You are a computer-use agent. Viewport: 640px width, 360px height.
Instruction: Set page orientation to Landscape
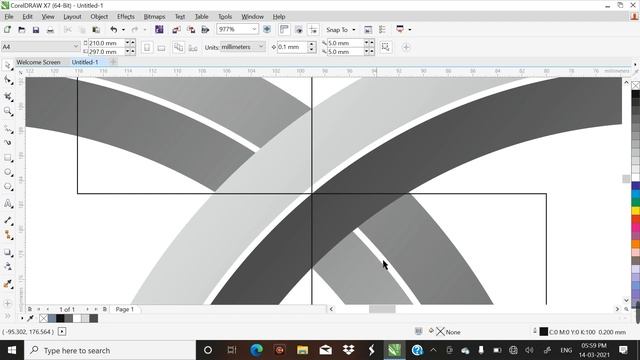click(x=162, y=47)
